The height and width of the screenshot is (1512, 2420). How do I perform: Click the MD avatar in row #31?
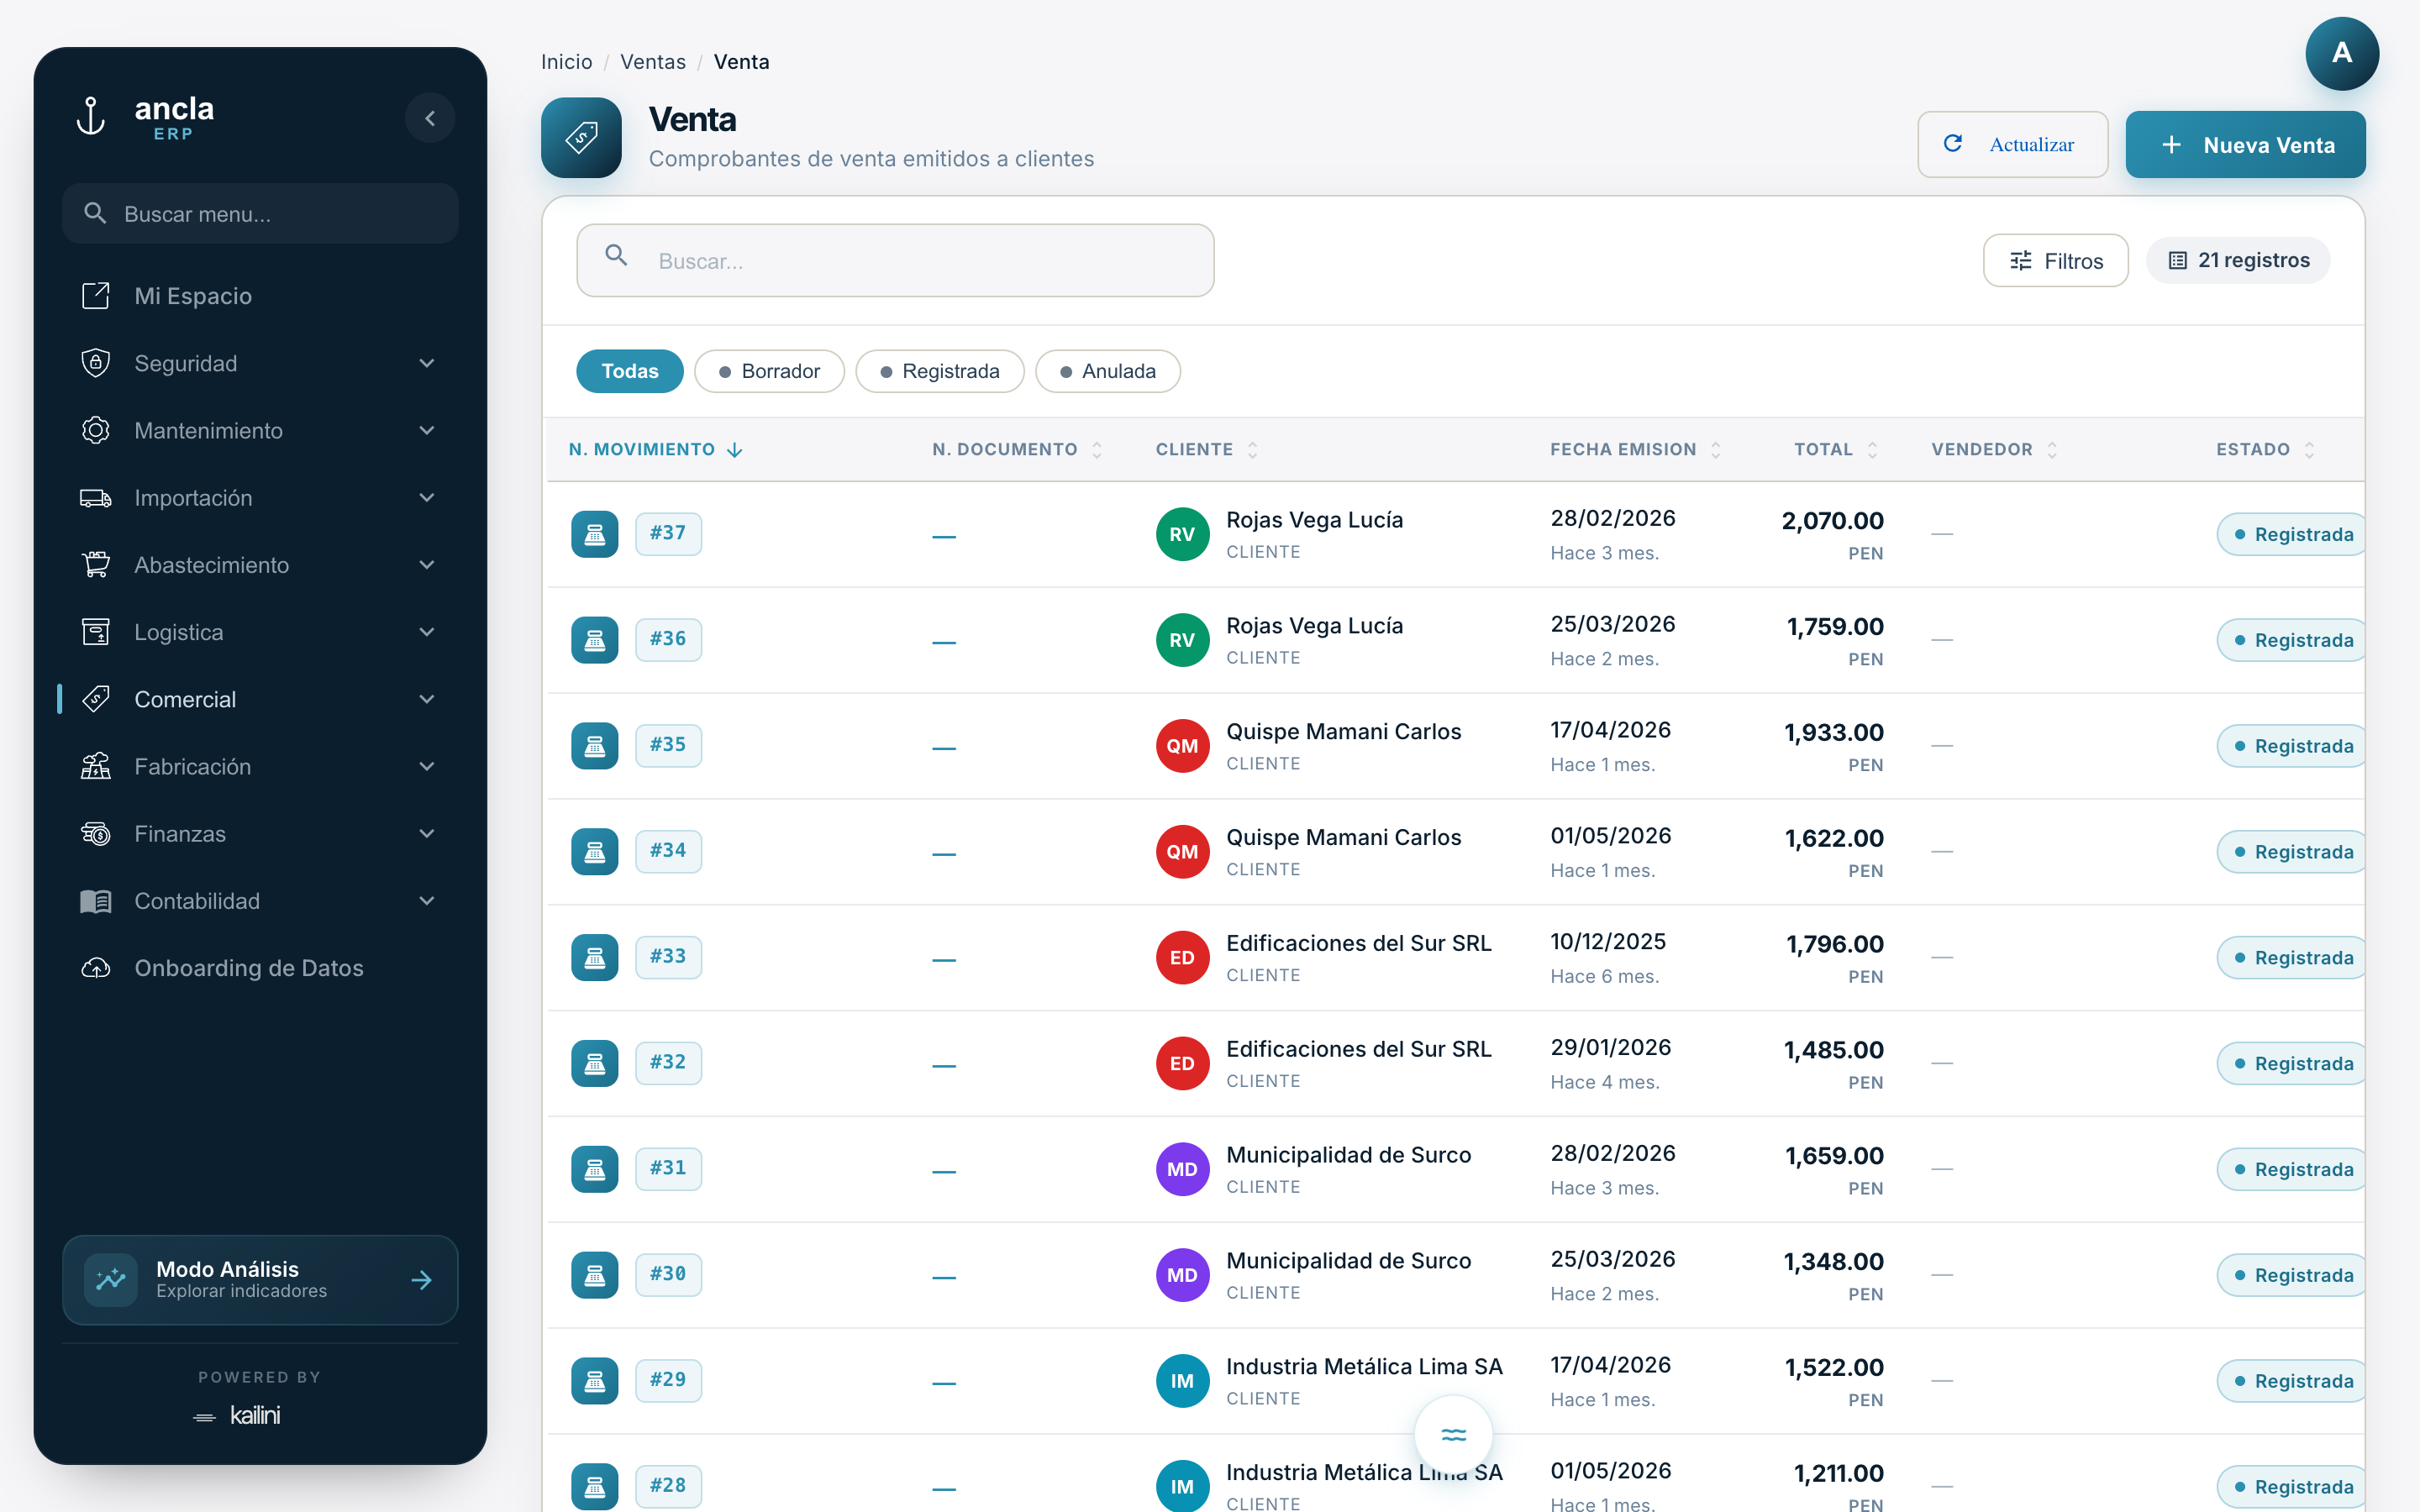pyautogui.click(x=1182, y=1169)
